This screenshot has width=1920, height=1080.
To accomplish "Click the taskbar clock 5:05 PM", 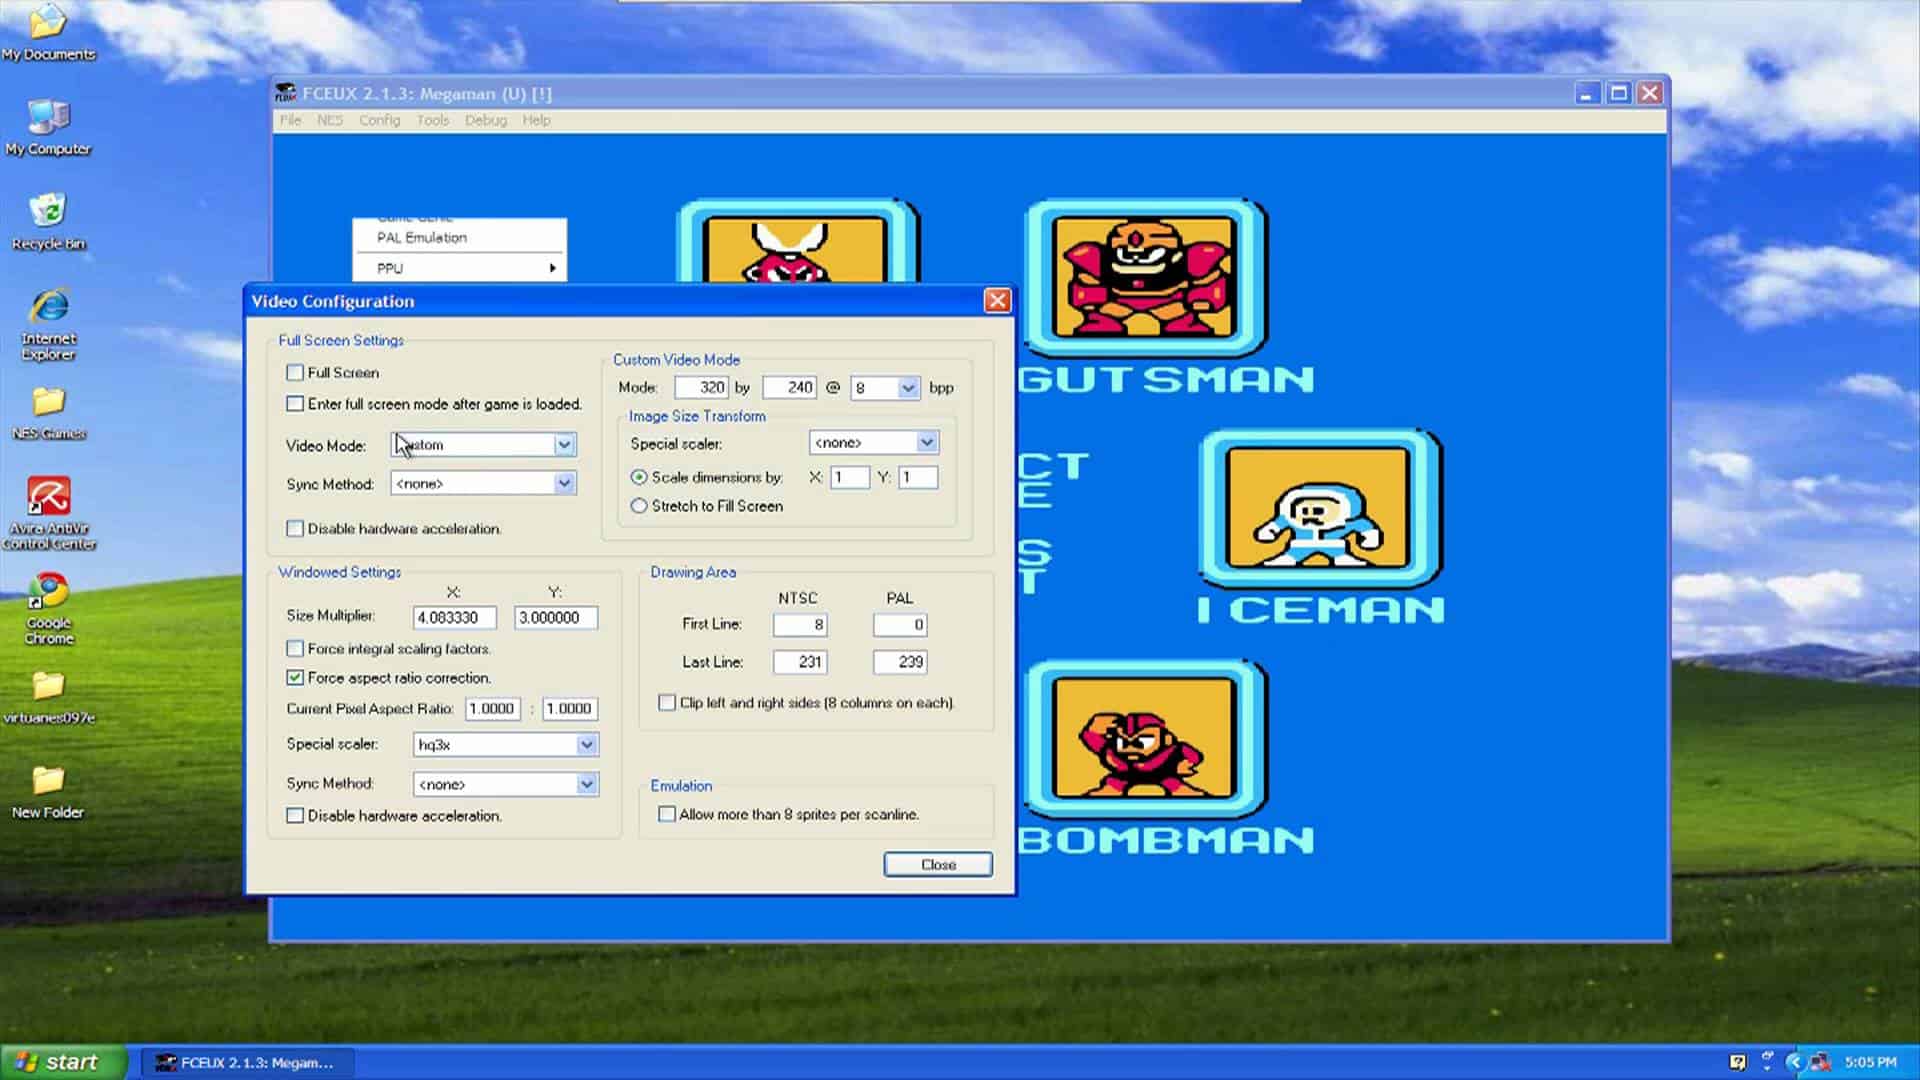I will pos(1870,1062).
